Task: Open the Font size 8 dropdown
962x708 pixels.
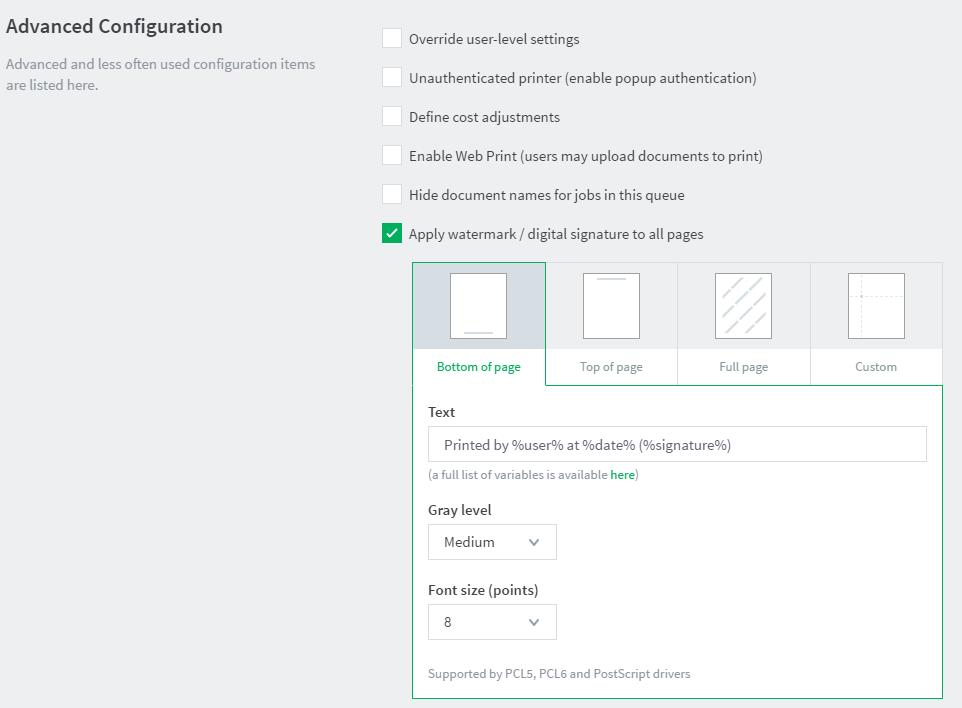Action: [x=492, y=622]
